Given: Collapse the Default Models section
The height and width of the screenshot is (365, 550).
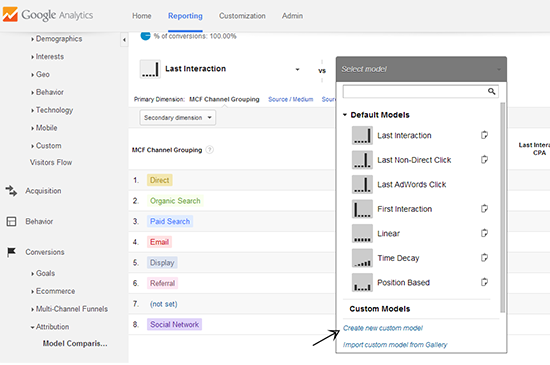Looking at the screenshot, I should (x=345, y=115).
